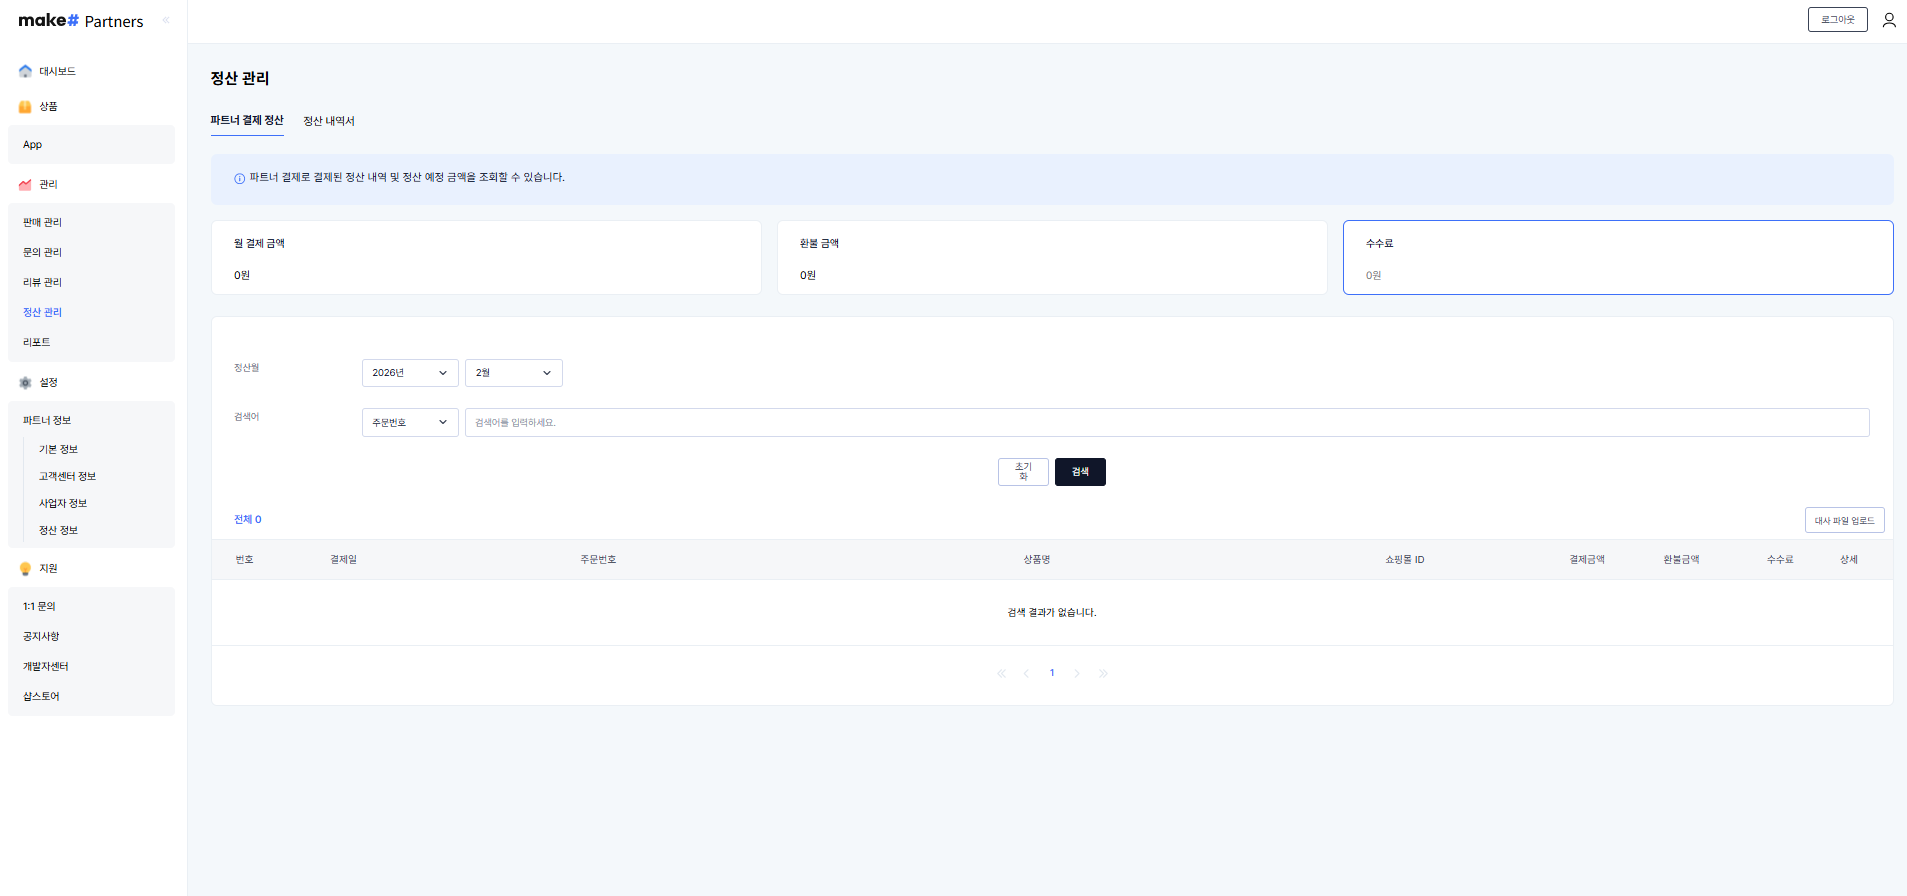The width and height of the screenshot is (1907, 896).
Task: Switch to the 정산 내역서 tab
Action: coord(329,121)
